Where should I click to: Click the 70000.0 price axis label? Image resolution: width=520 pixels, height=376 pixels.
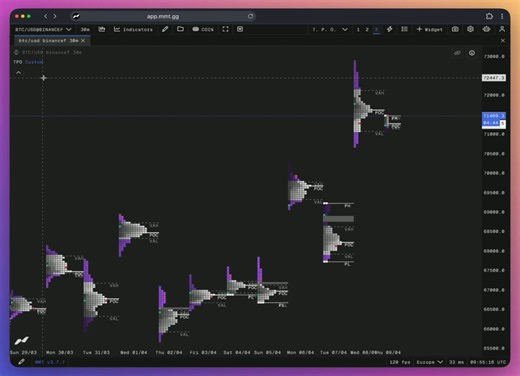pyautogui.click(x=494, y=173)
